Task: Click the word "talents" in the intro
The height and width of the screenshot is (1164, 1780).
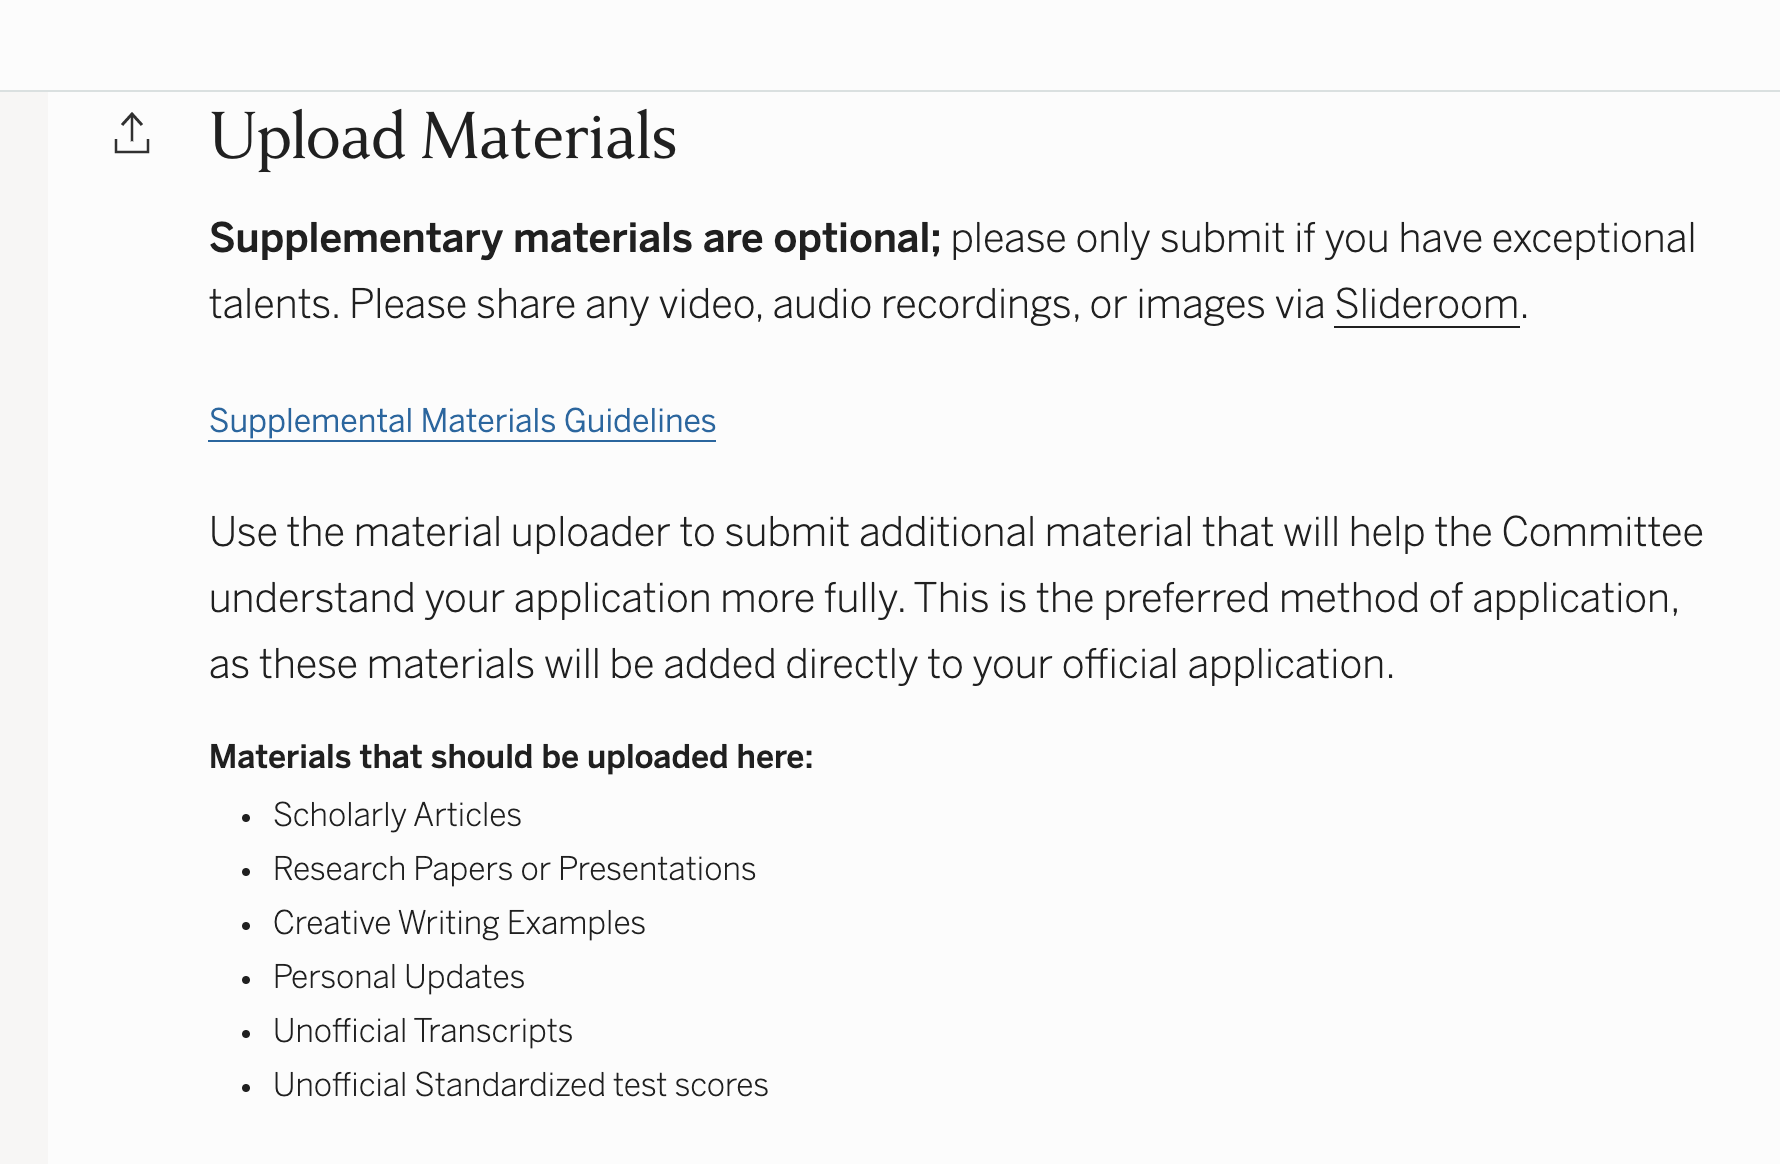Action: [x=268, y=304]
